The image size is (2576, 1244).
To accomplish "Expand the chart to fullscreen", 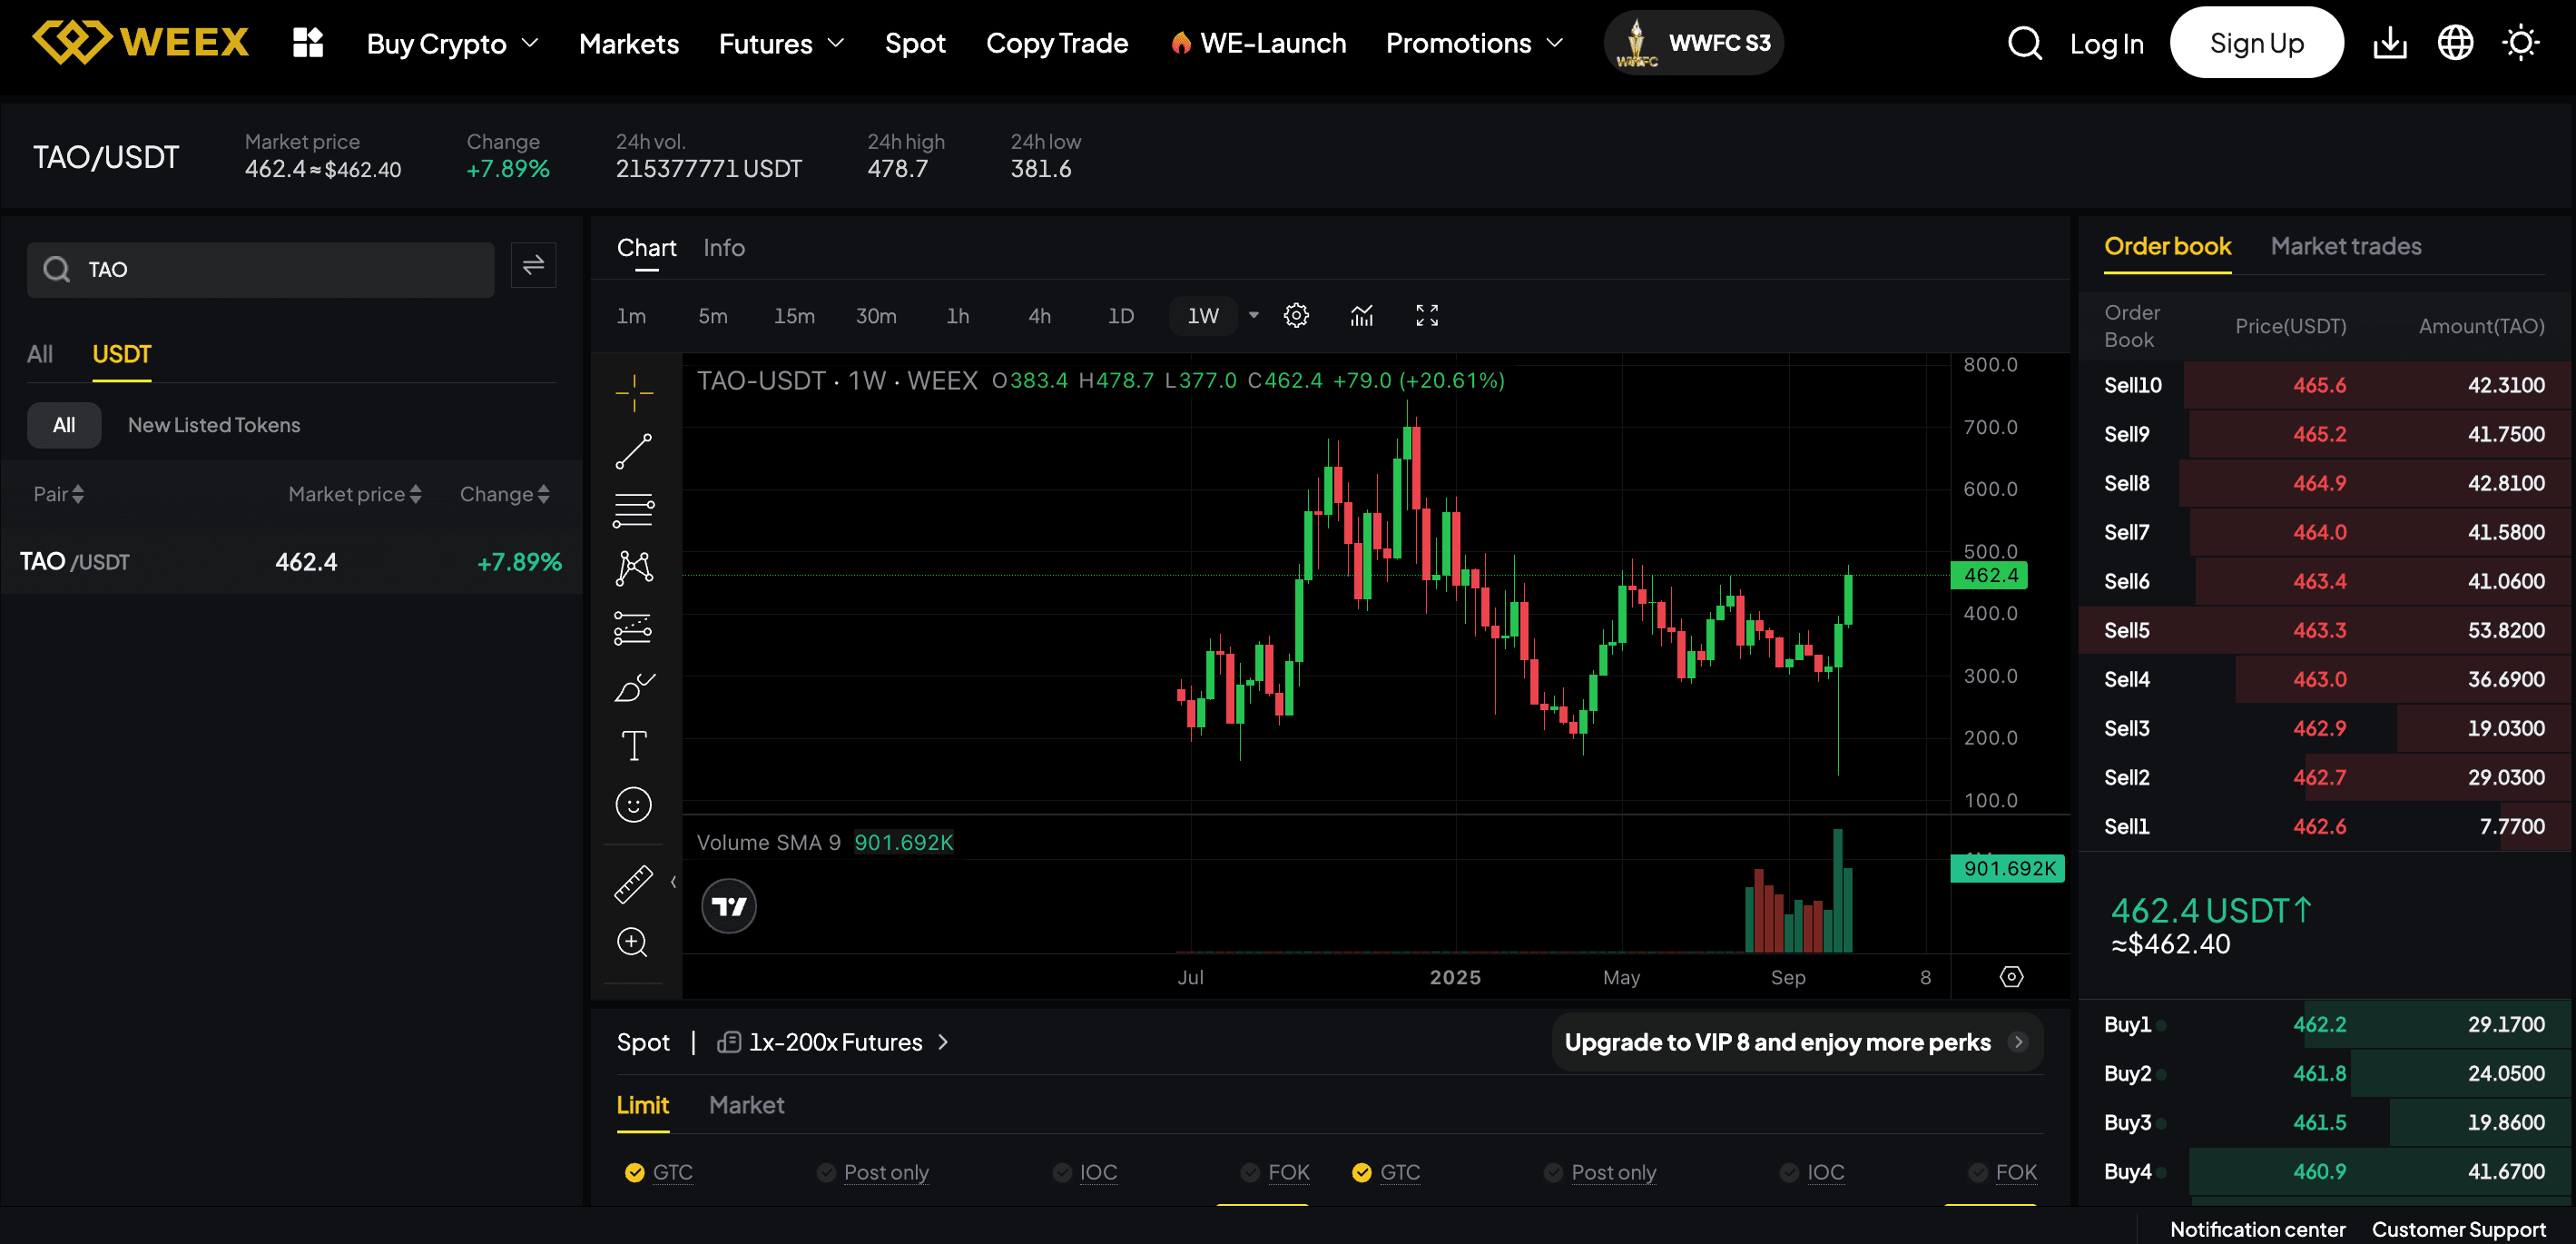I will click(x=1427, y=315).
